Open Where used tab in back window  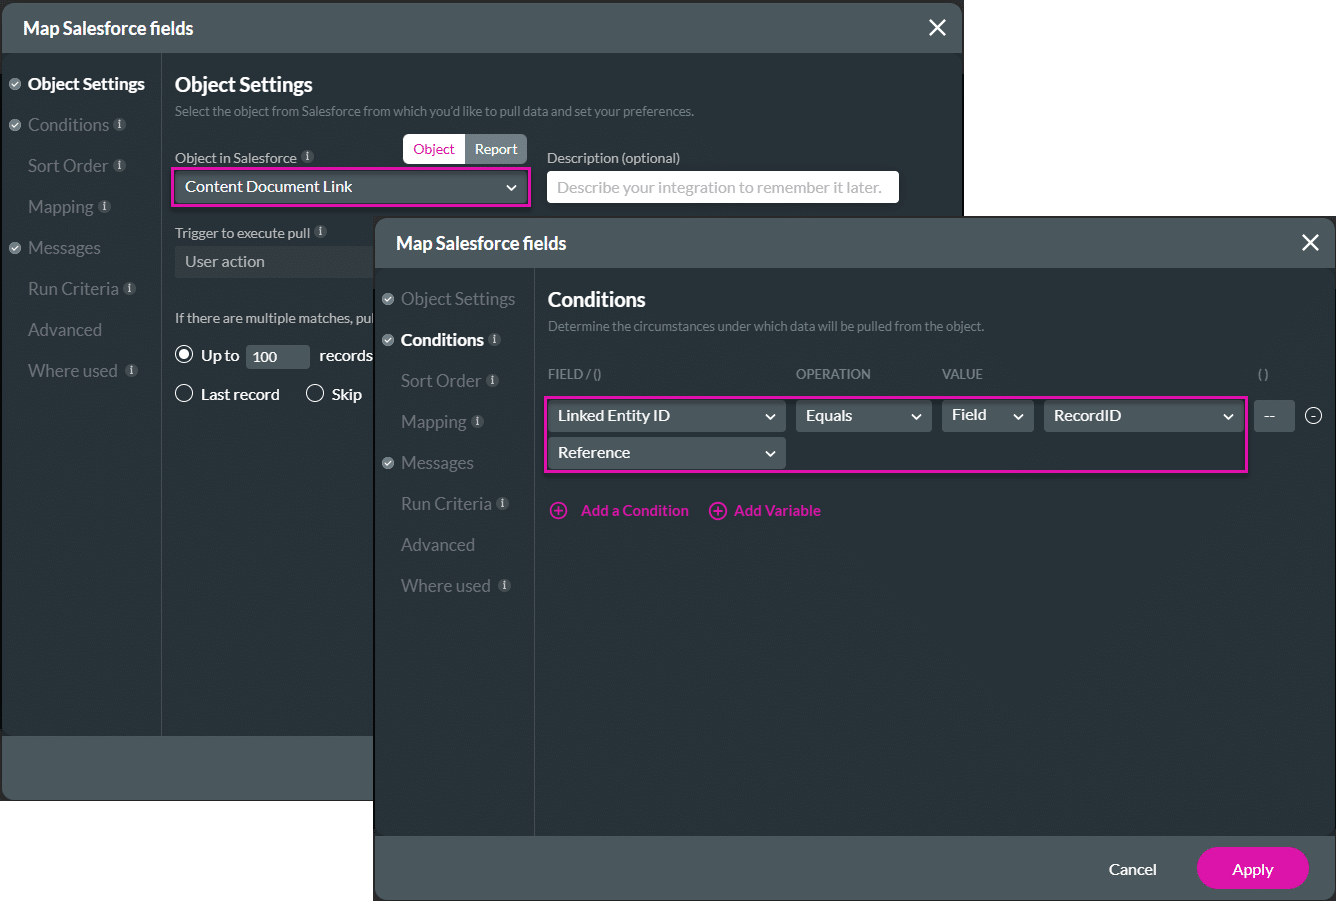[x=73, y=371]
